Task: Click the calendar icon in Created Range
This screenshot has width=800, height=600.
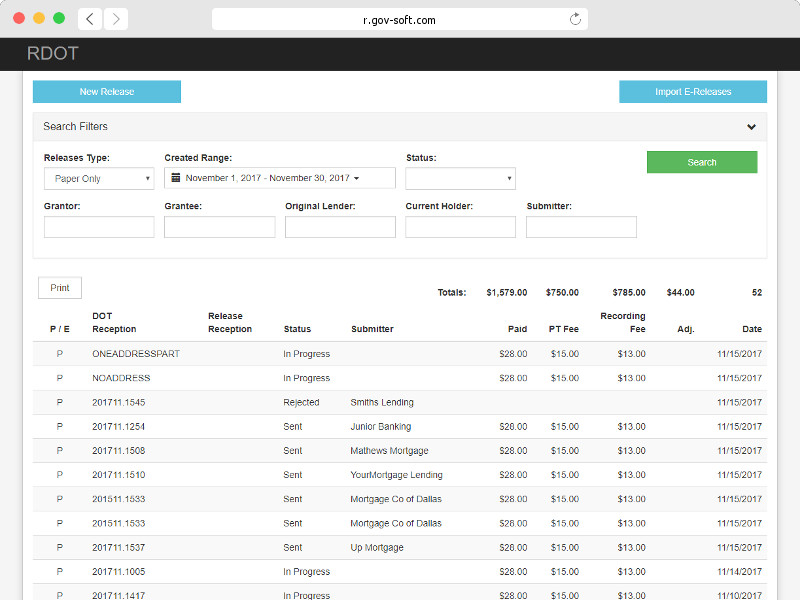Action: (x=176, y=178)
